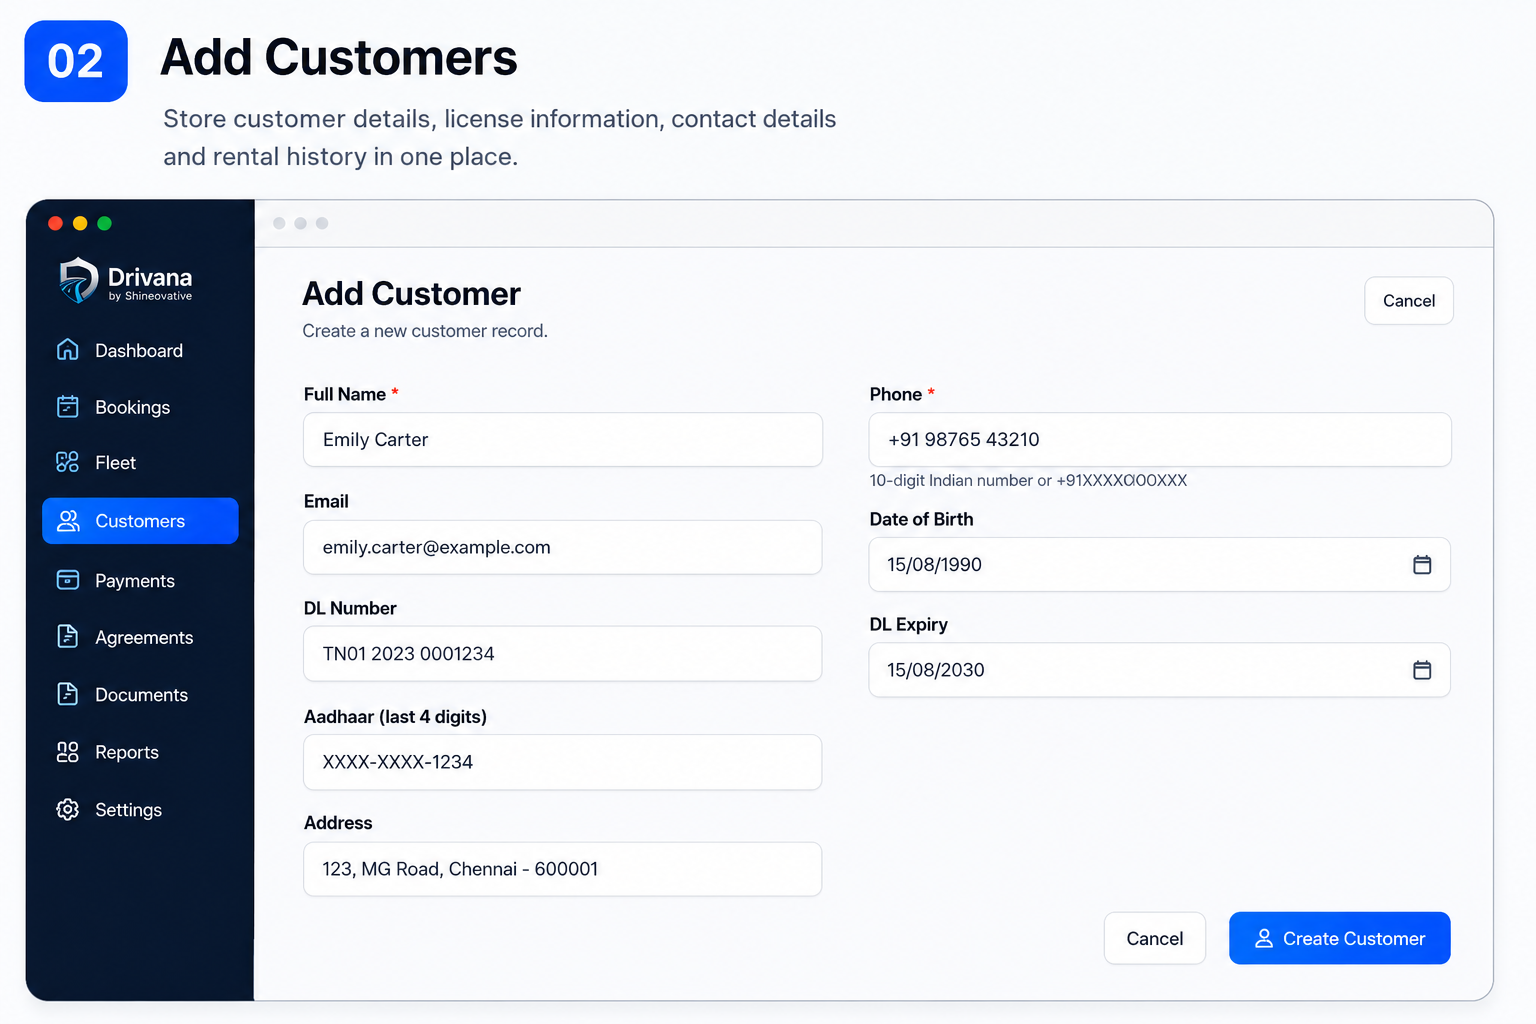Screen dimensions: 1536x1024
Task: Open the DL Expiry calendar picker
Action: pyautogui.click(x=1422, y=670)
